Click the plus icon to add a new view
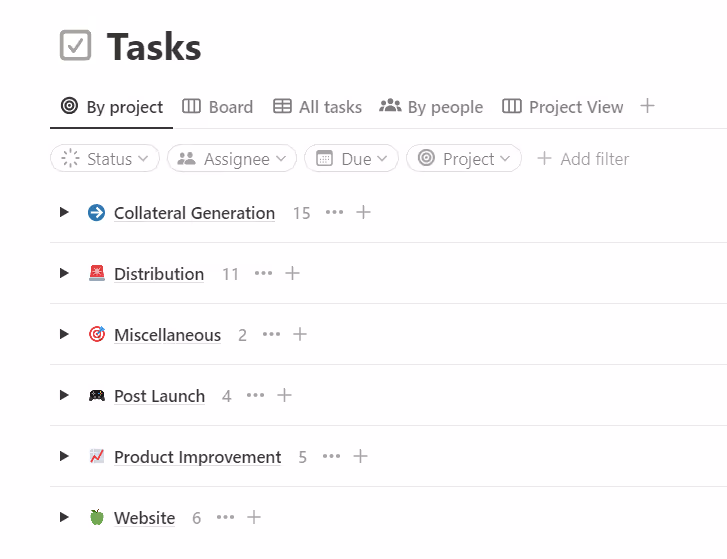This screenshot has height=559, width=727. pyautogui.click(x=648, y=106)
